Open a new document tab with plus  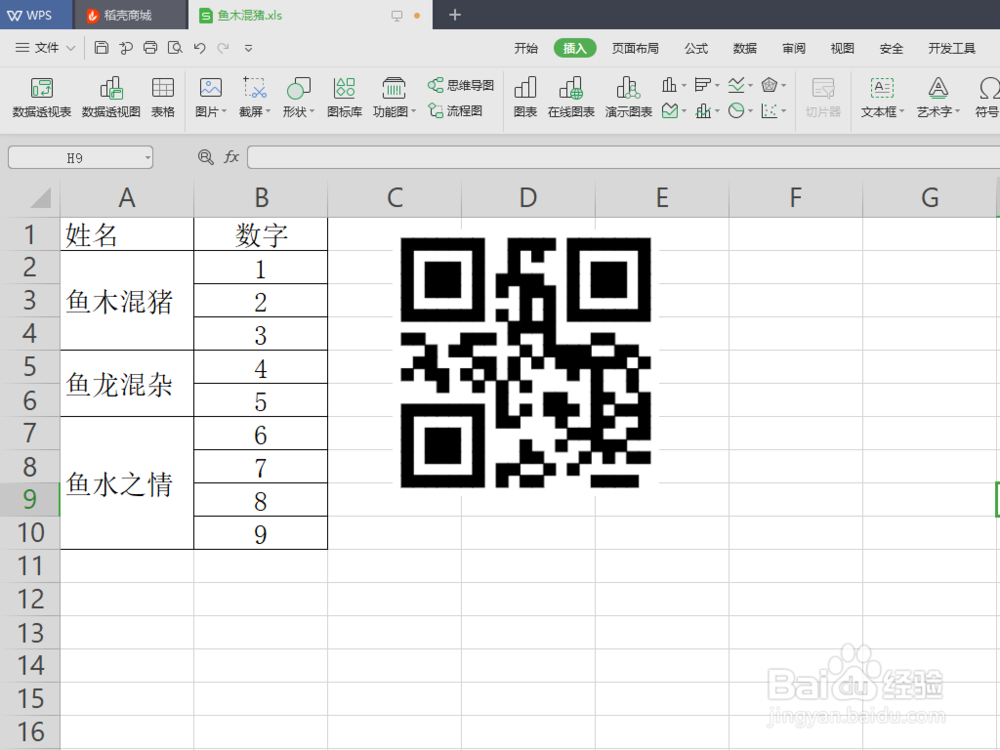tap(455, 15)
